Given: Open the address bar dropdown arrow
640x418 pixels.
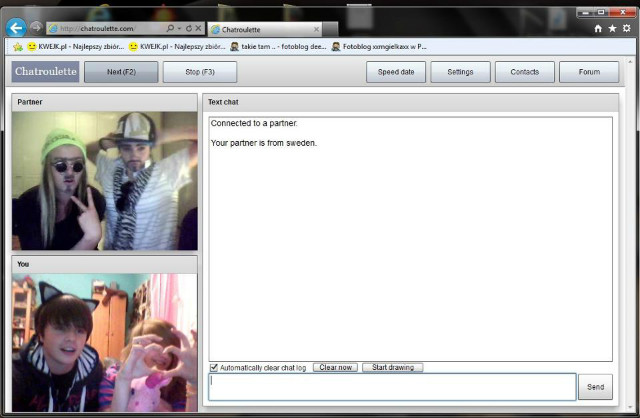Looking at the screenshot, I should 179,29.
